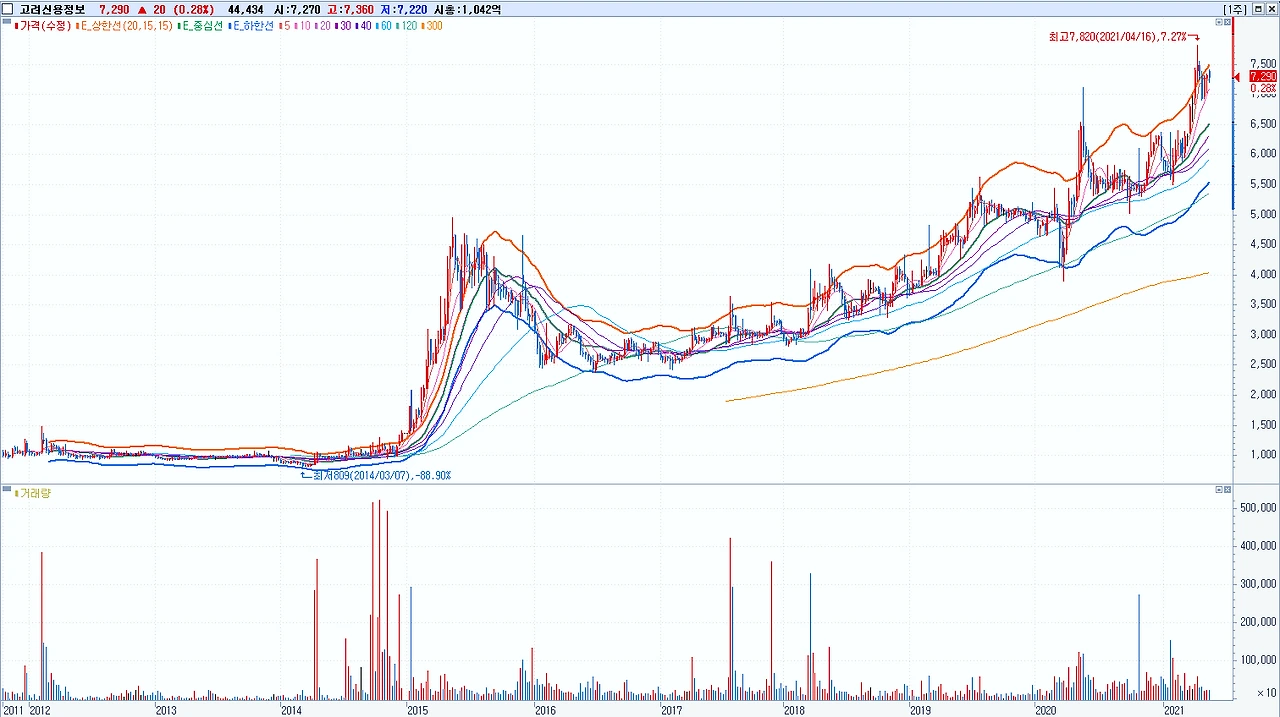
Task: Select the 가격(수정) price series legend
Action: pyautogui.click(x=44, y=25)
